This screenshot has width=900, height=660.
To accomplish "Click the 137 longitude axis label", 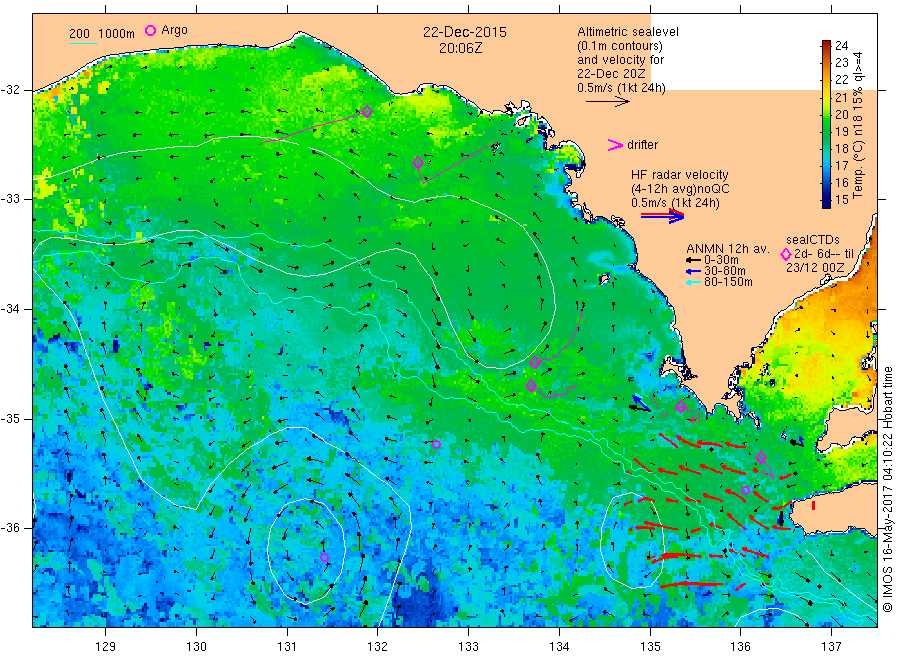I will click(831, 647).
